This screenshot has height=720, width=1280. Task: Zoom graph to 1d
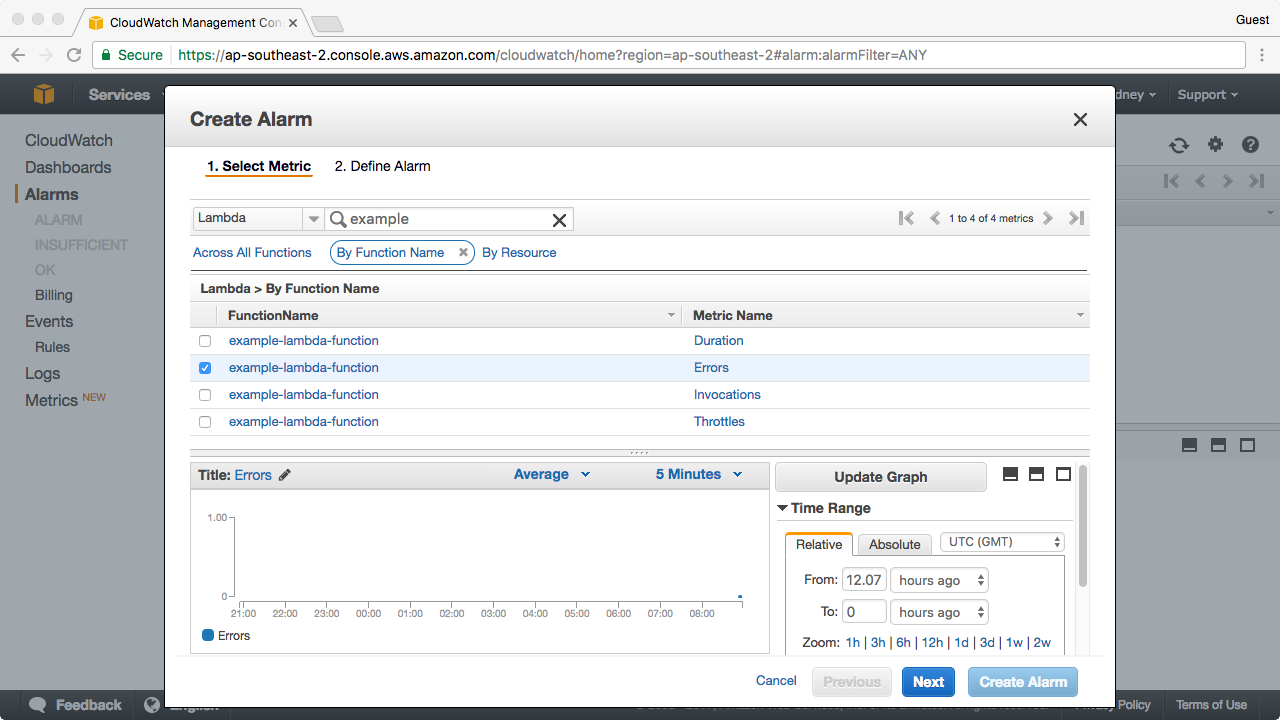click(961, 643)
